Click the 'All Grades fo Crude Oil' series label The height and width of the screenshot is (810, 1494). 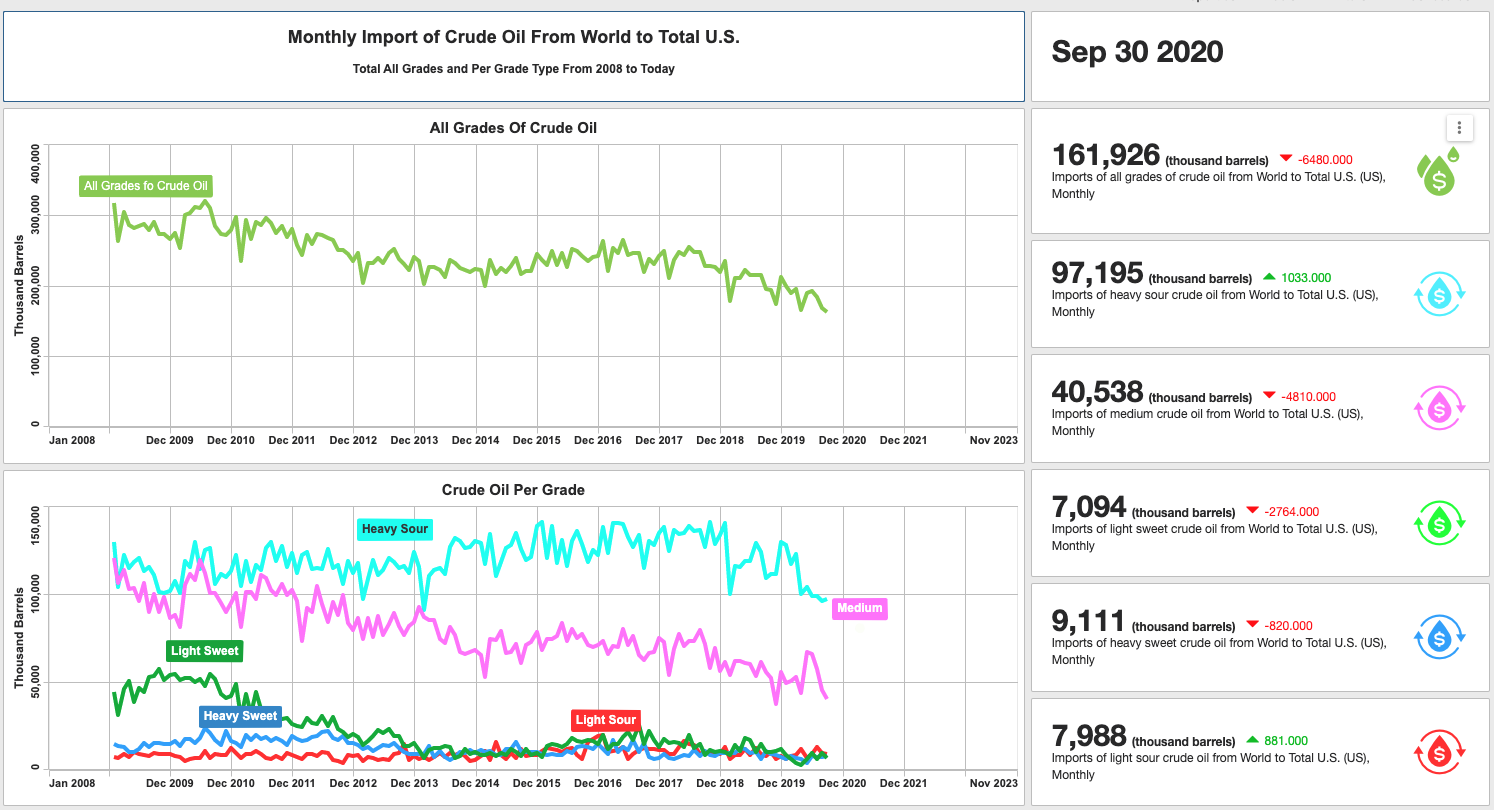(x=146, y=186)
